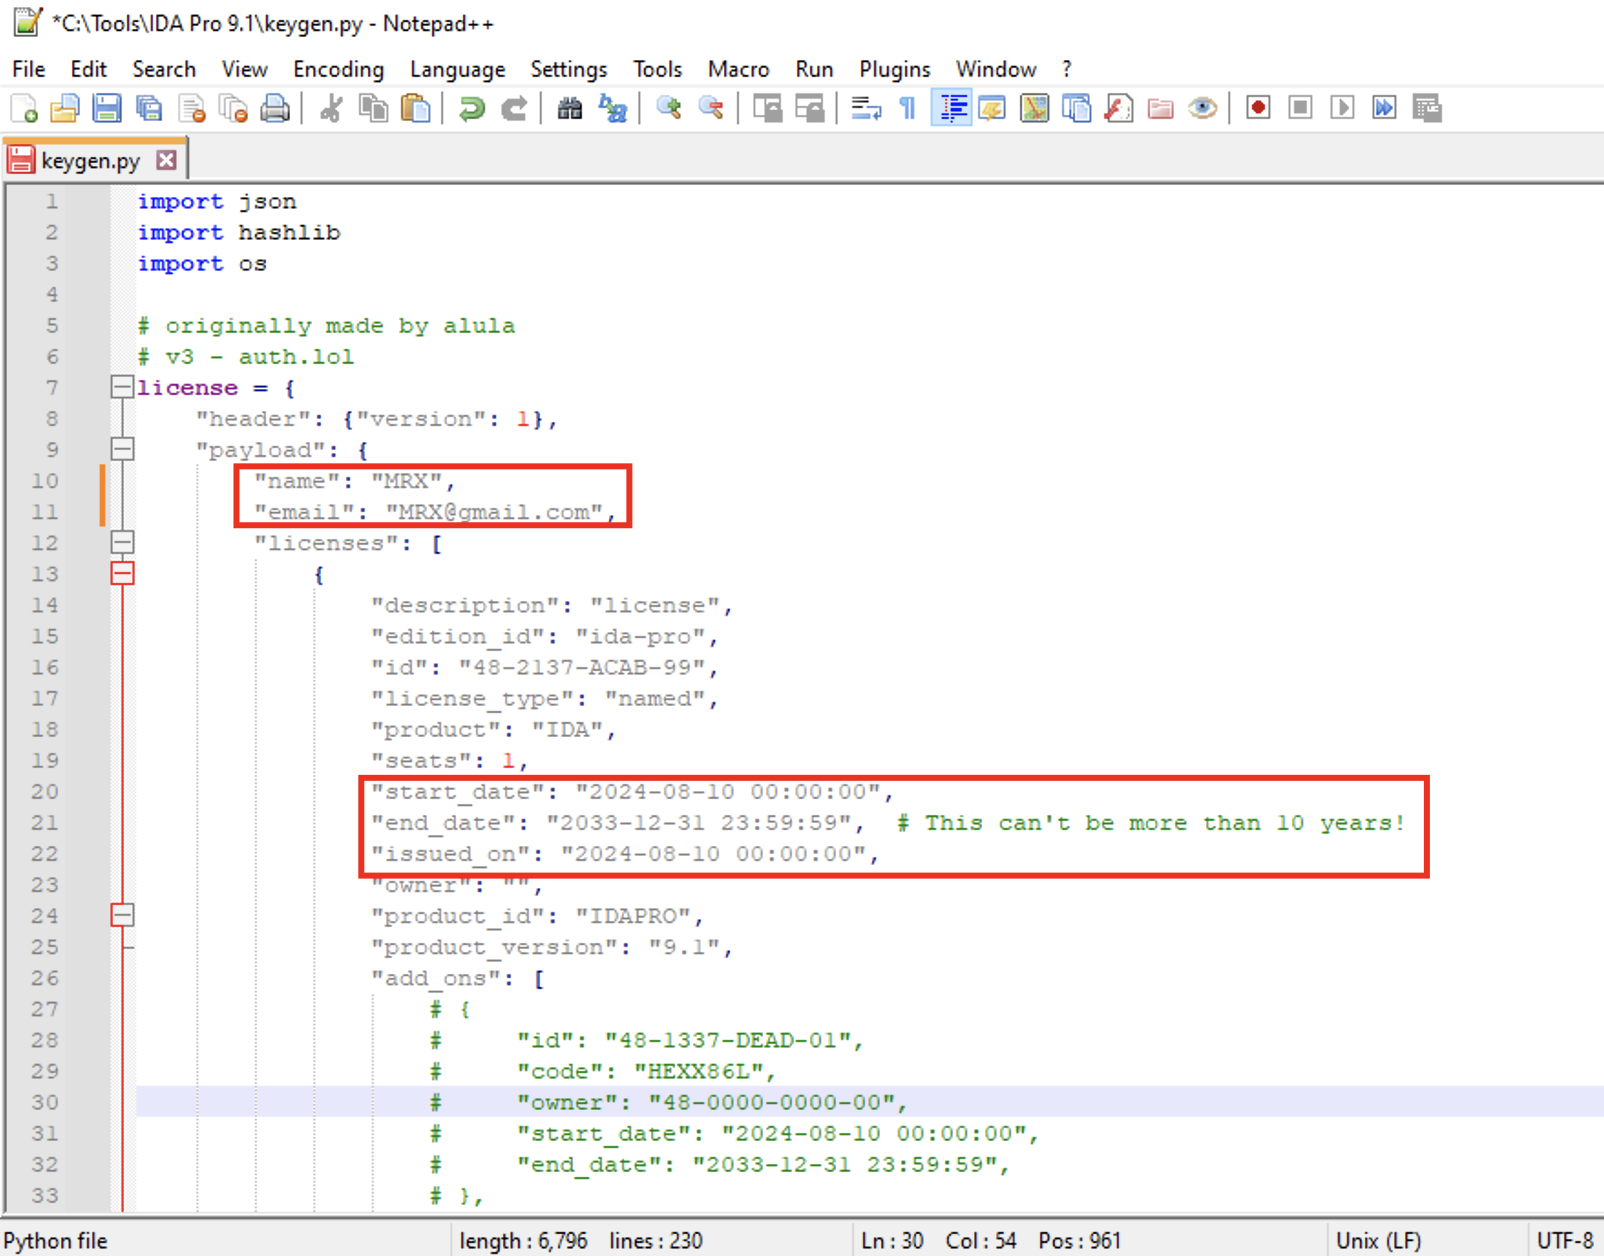Click the Ln : 30 status field
Screen dimensions: 1604x1256
(x=892, y=1241)
